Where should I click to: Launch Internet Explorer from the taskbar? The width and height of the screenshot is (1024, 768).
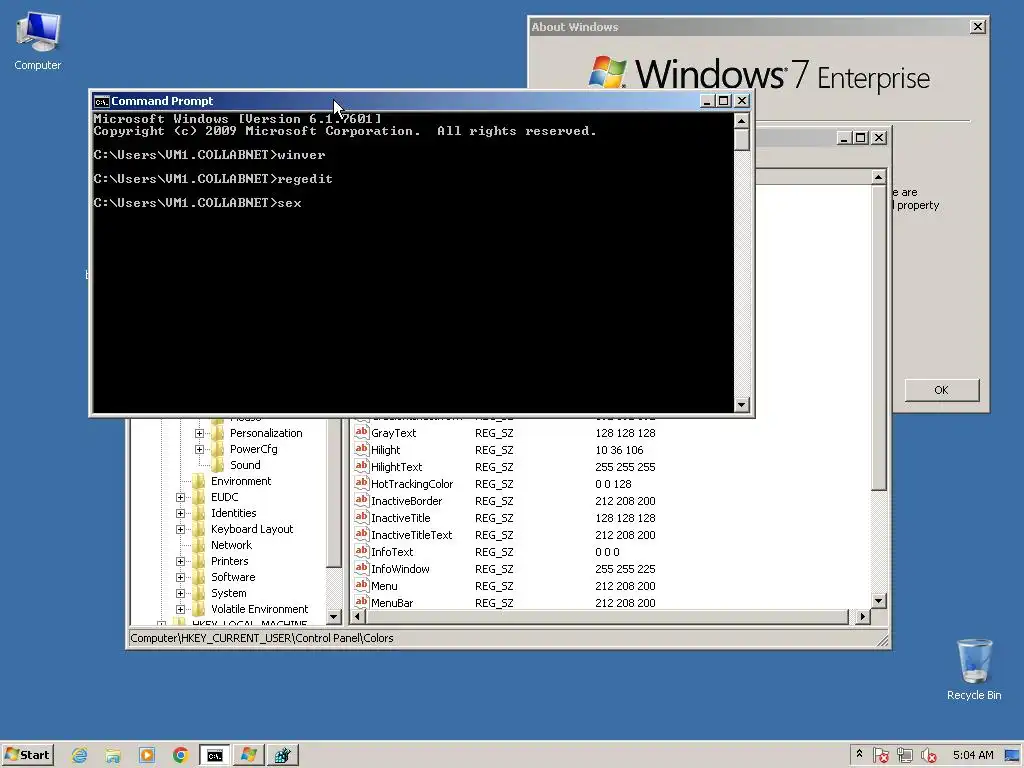coord(80,756)
